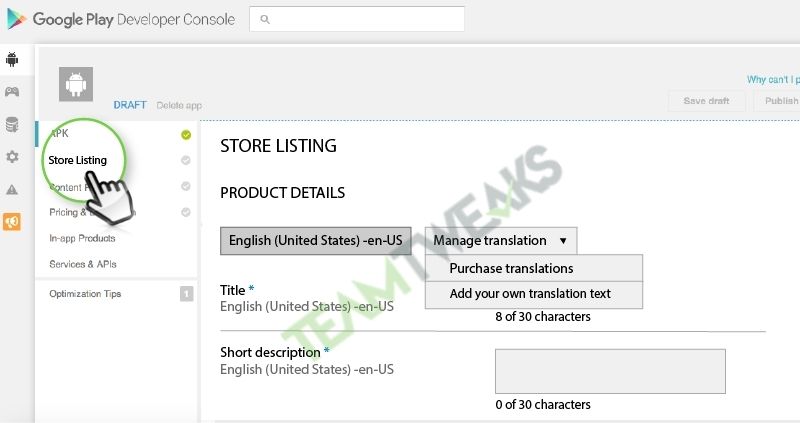
Task: Open the 'Why can't I publish' link
Action: [773, 80]
